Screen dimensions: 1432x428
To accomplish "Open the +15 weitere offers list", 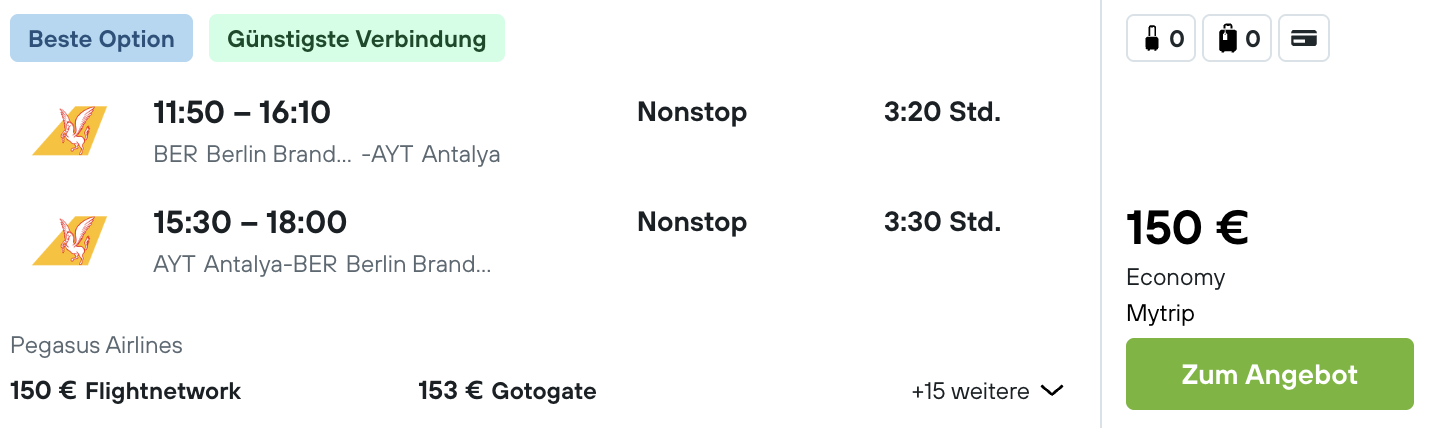I will pos(987,391).
